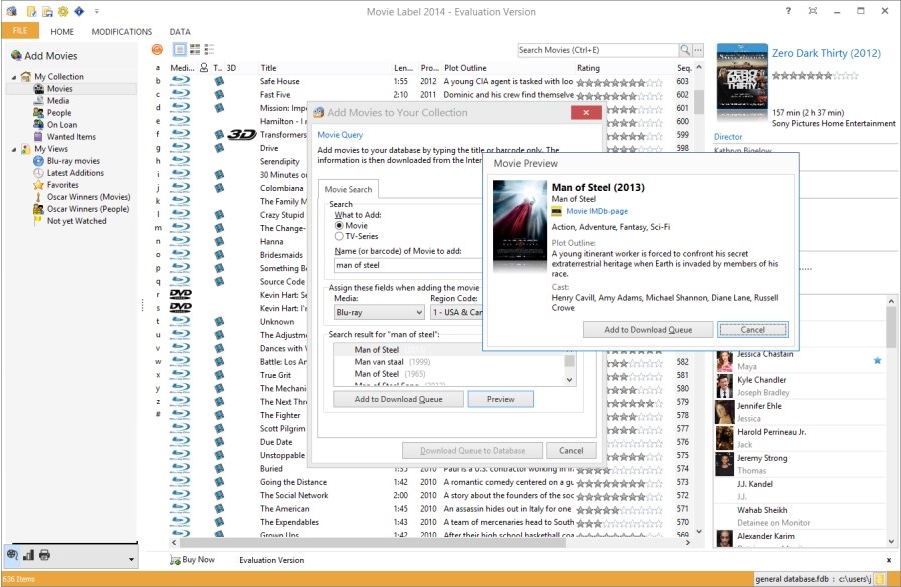Open the search options ellipsis button

(x=698, y=50)
